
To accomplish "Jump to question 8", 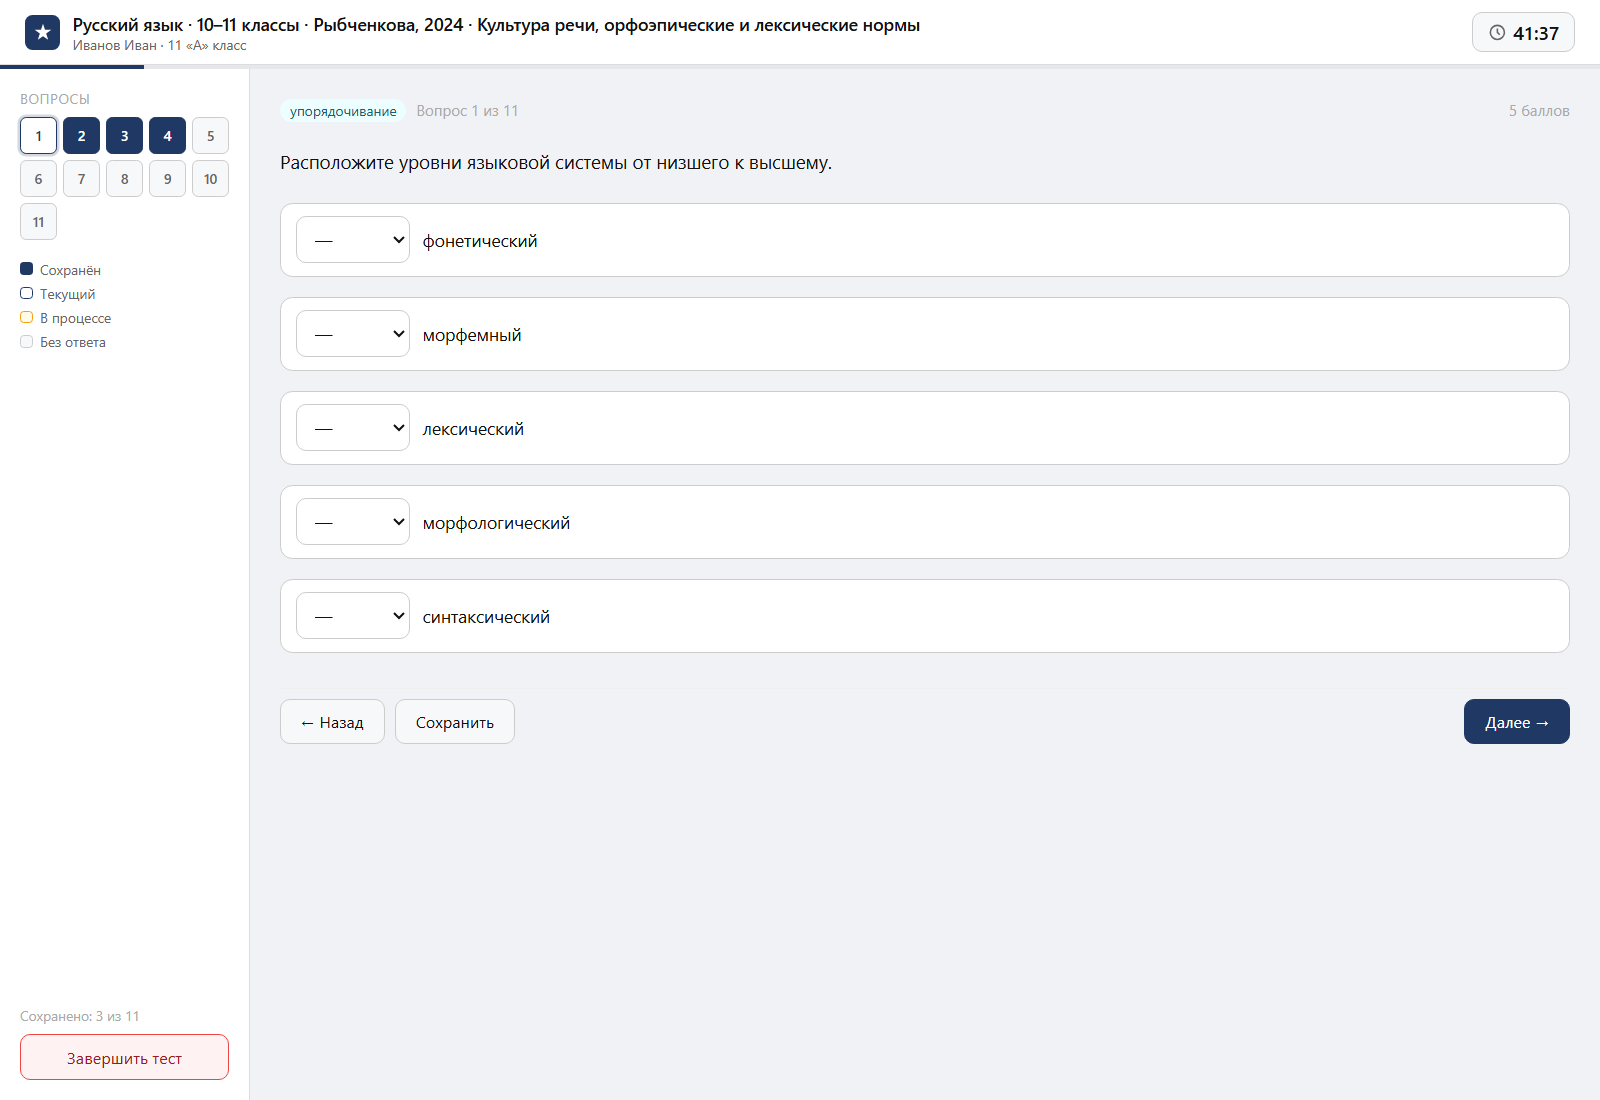I will (x=124, y=179).
